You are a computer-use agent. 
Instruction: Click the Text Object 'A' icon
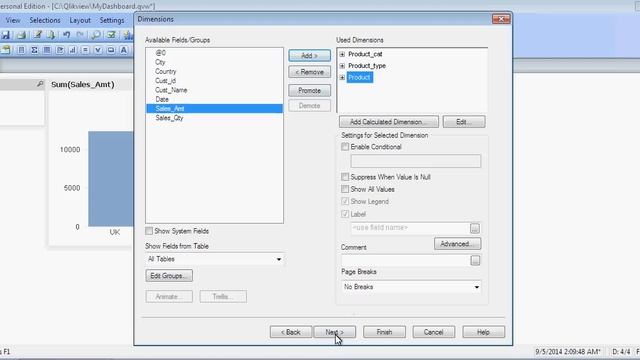point(124,50)
